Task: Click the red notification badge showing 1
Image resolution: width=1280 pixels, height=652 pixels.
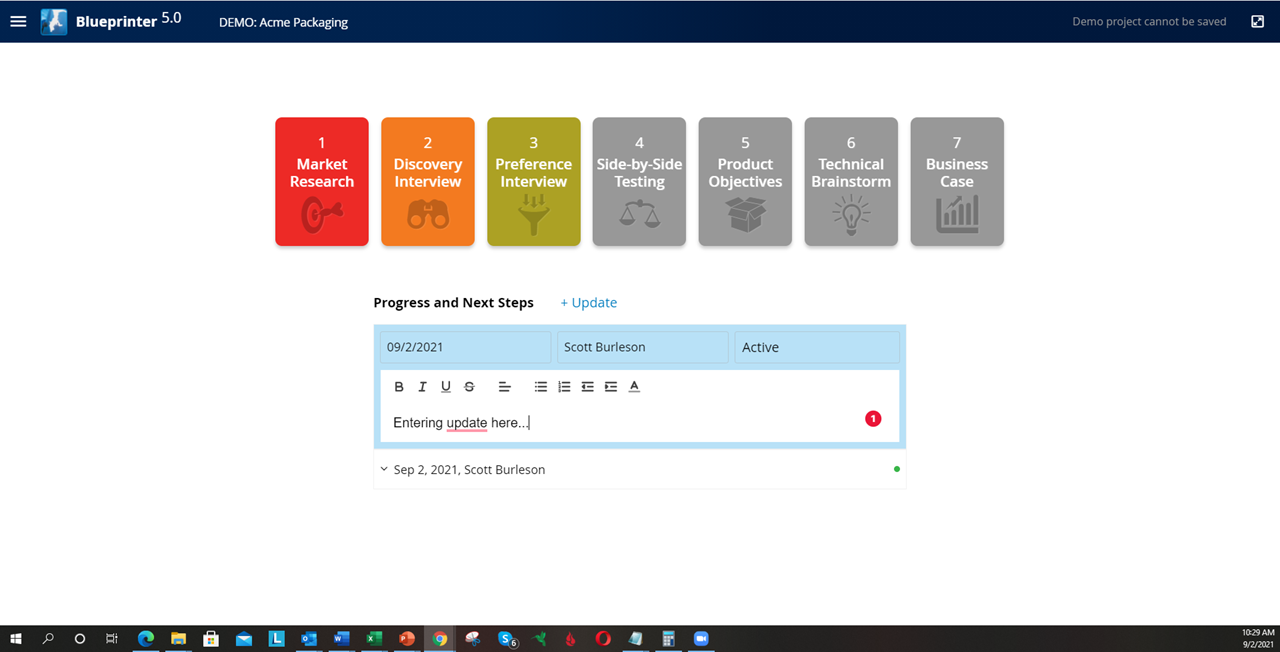Action: pos(873,419)
